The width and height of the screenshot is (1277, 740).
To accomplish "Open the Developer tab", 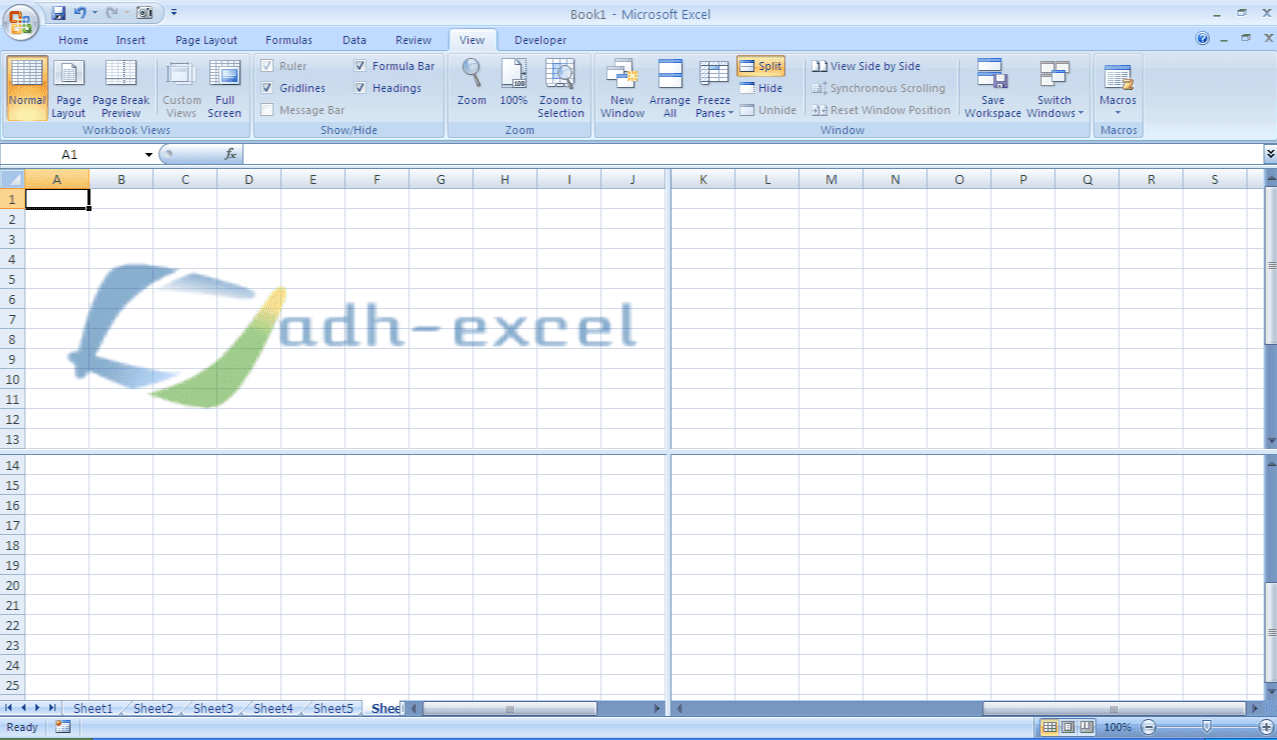I will tap(540, 40).
